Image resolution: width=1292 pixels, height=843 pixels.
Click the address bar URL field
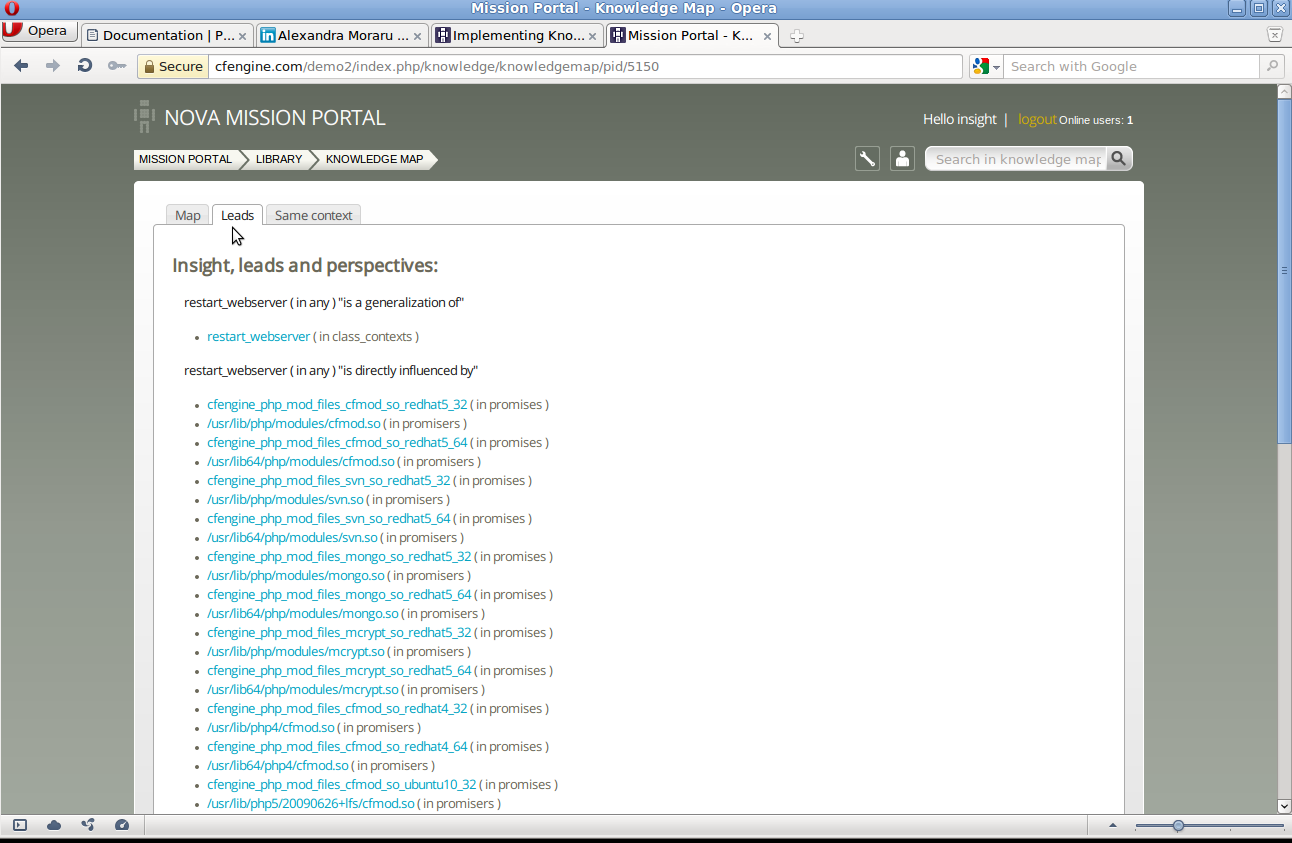click(x=585, y=66)
